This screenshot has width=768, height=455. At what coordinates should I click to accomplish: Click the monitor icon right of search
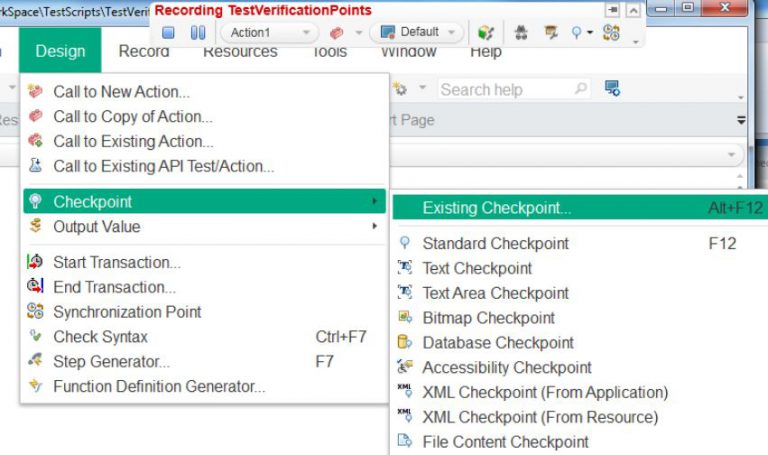point(612,89)
